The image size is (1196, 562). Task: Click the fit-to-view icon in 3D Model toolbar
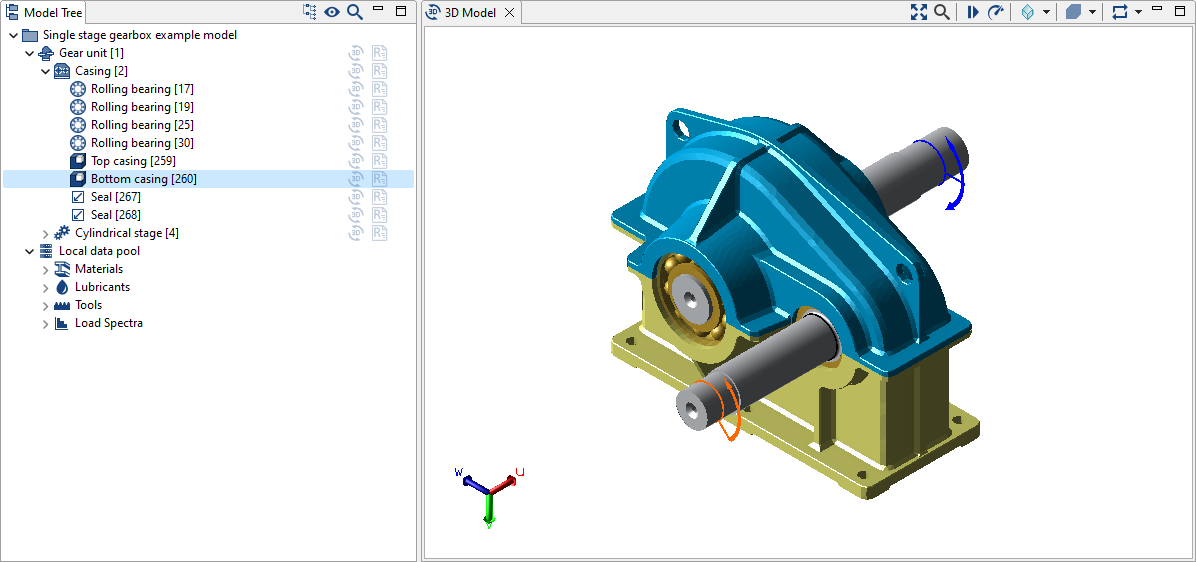pos(919,12)
